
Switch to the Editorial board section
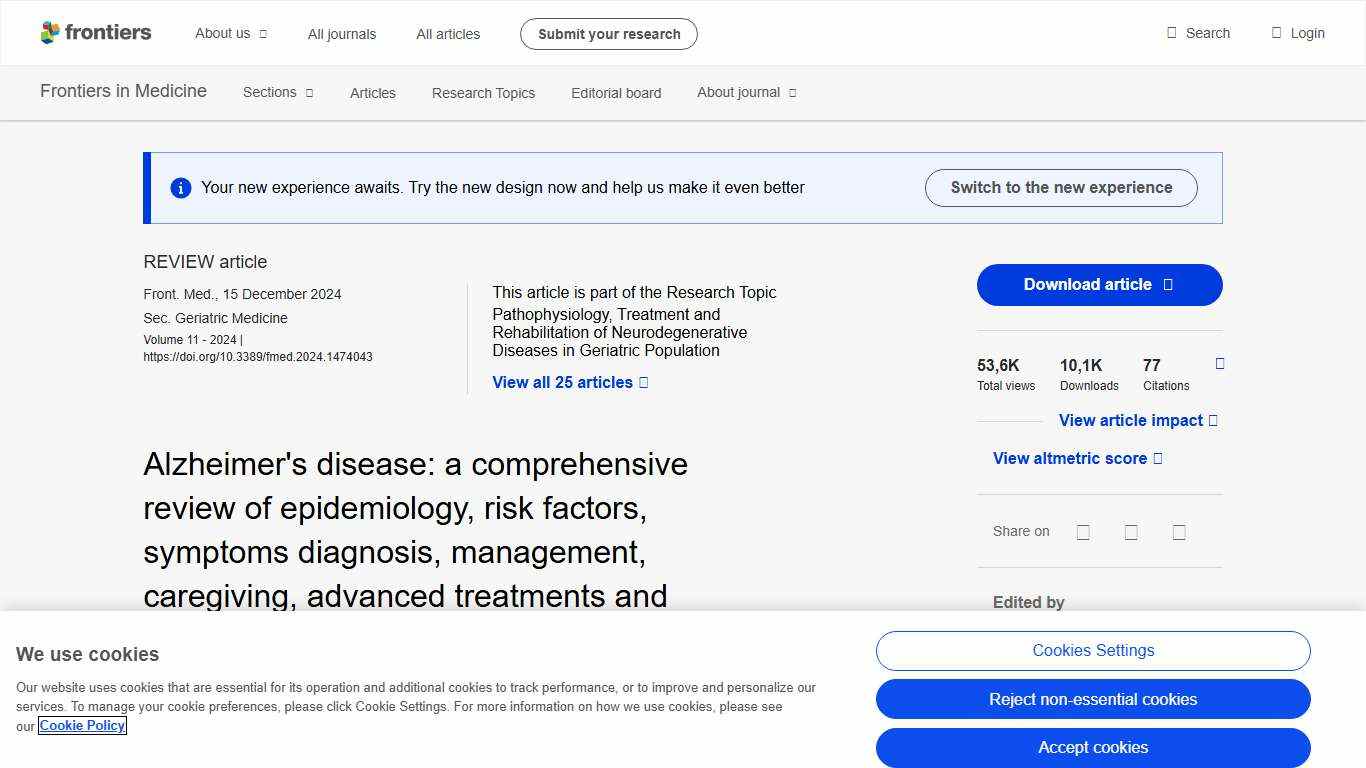pos(616,92)
